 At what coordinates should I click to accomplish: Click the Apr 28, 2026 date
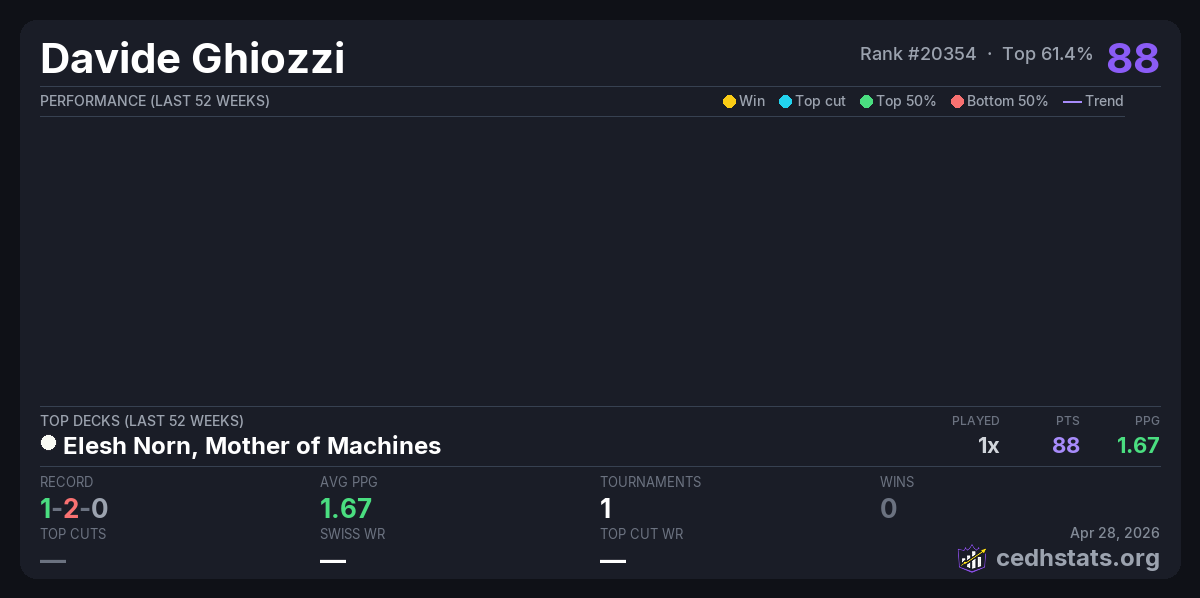click(x=1115, y=534)
